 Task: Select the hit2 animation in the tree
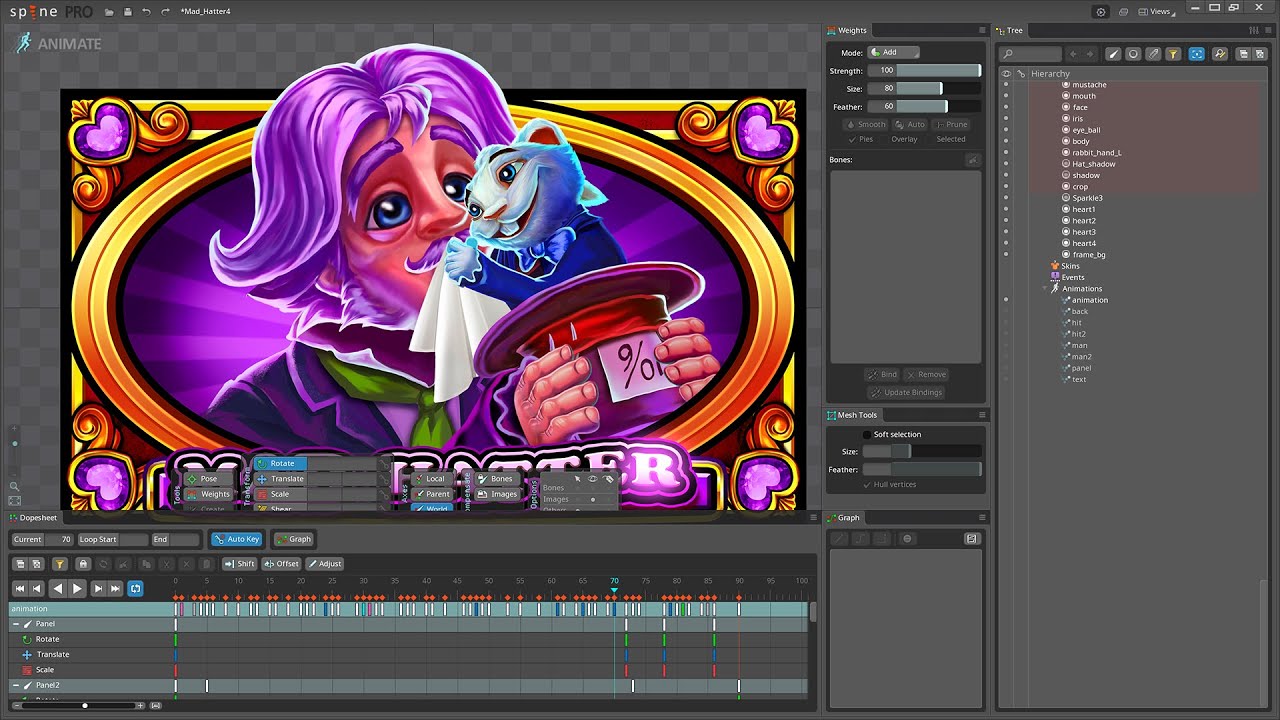point(1078,334)
